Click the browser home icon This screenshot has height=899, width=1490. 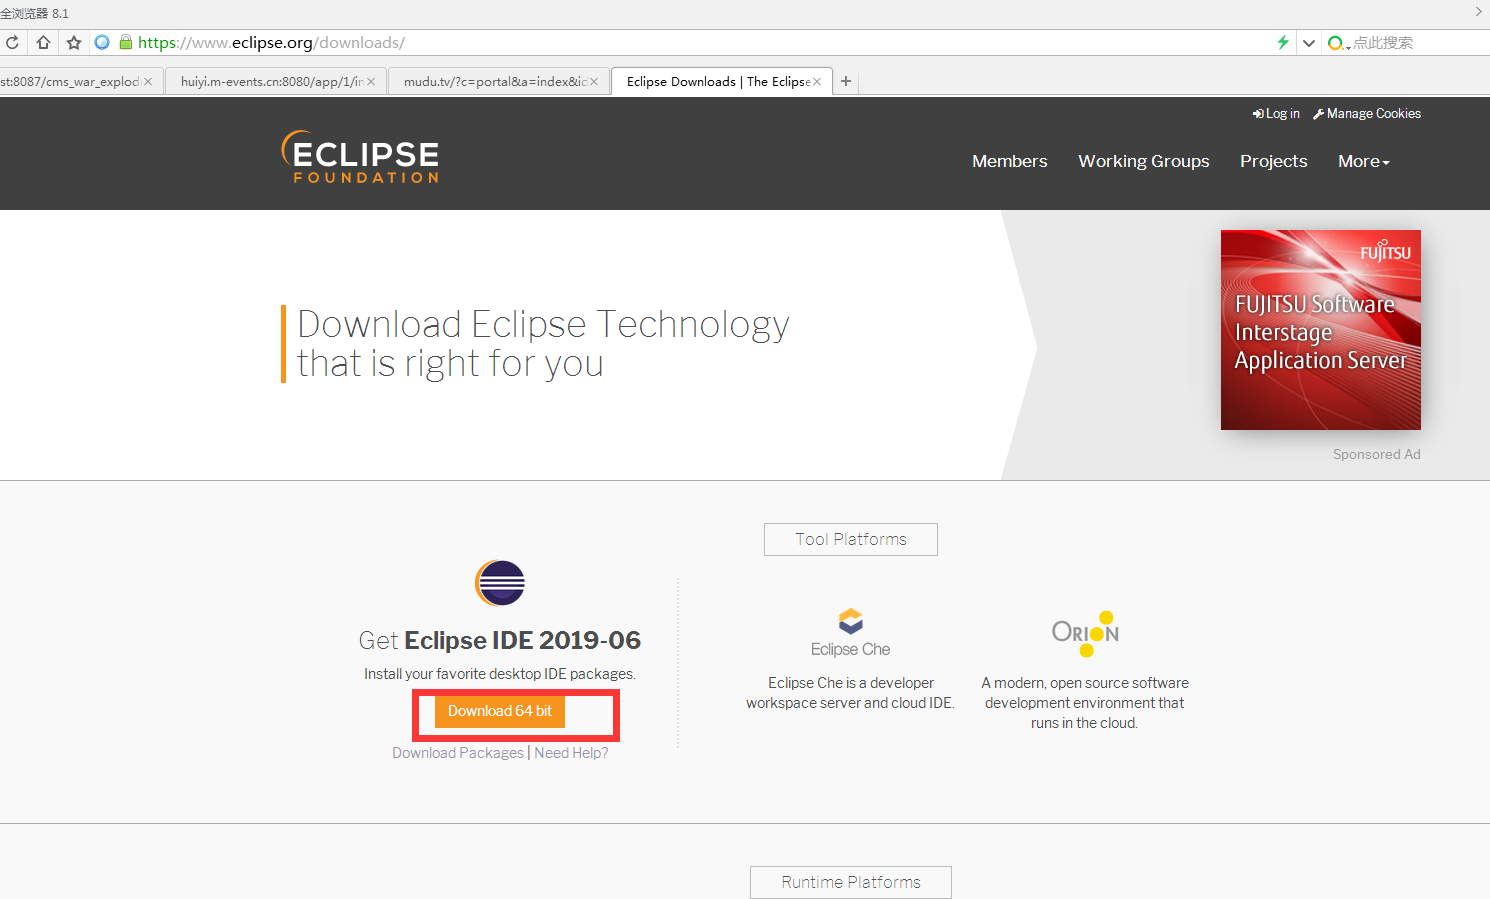pos(43,42)
